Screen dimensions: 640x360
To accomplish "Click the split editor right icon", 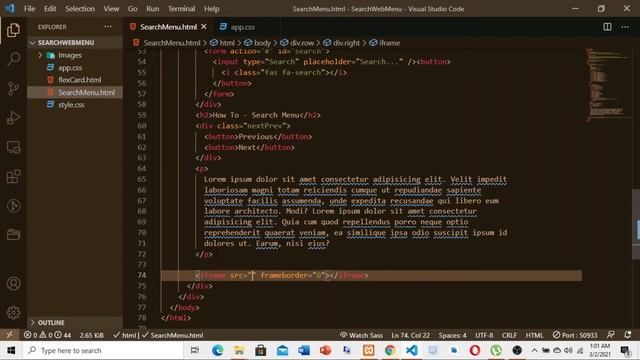I will [607, 27].
